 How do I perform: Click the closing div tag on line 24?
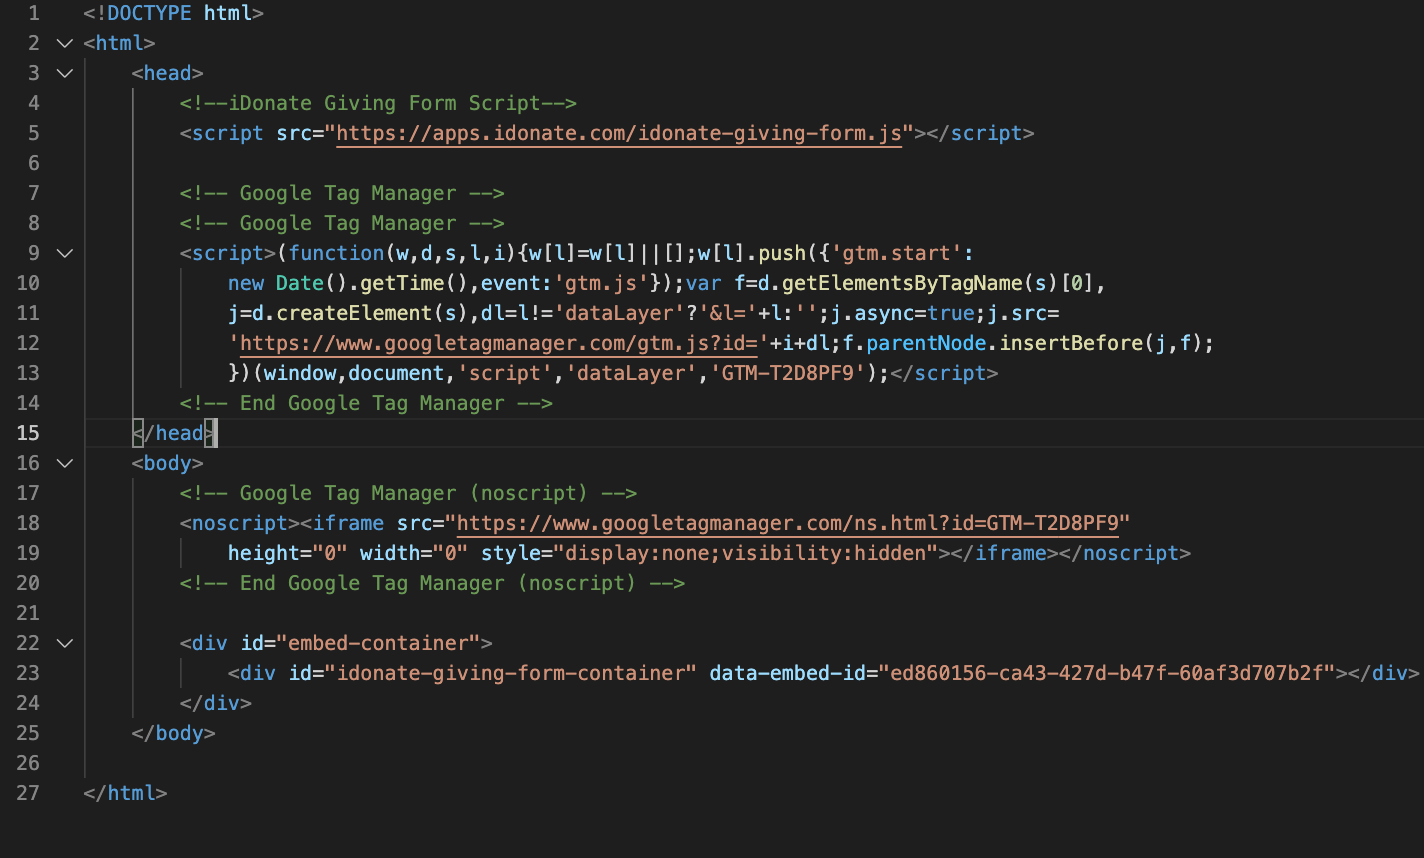point(216,703)
